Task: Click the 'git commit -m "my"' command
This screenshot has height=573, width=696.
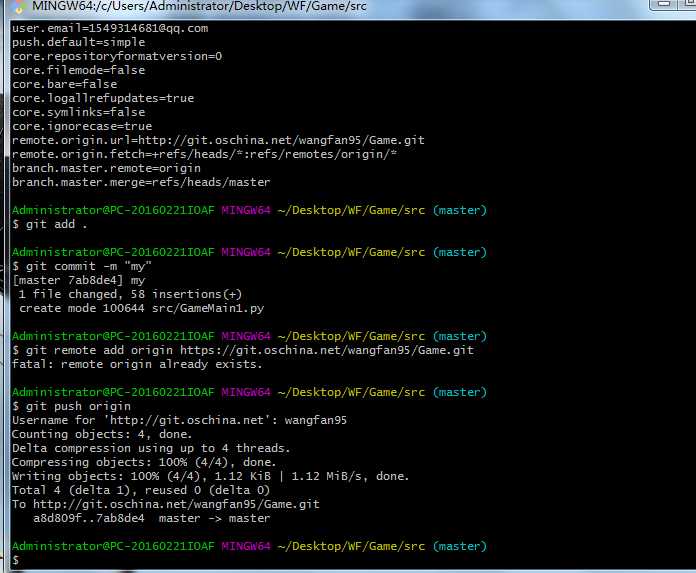Action: point(82,266)
